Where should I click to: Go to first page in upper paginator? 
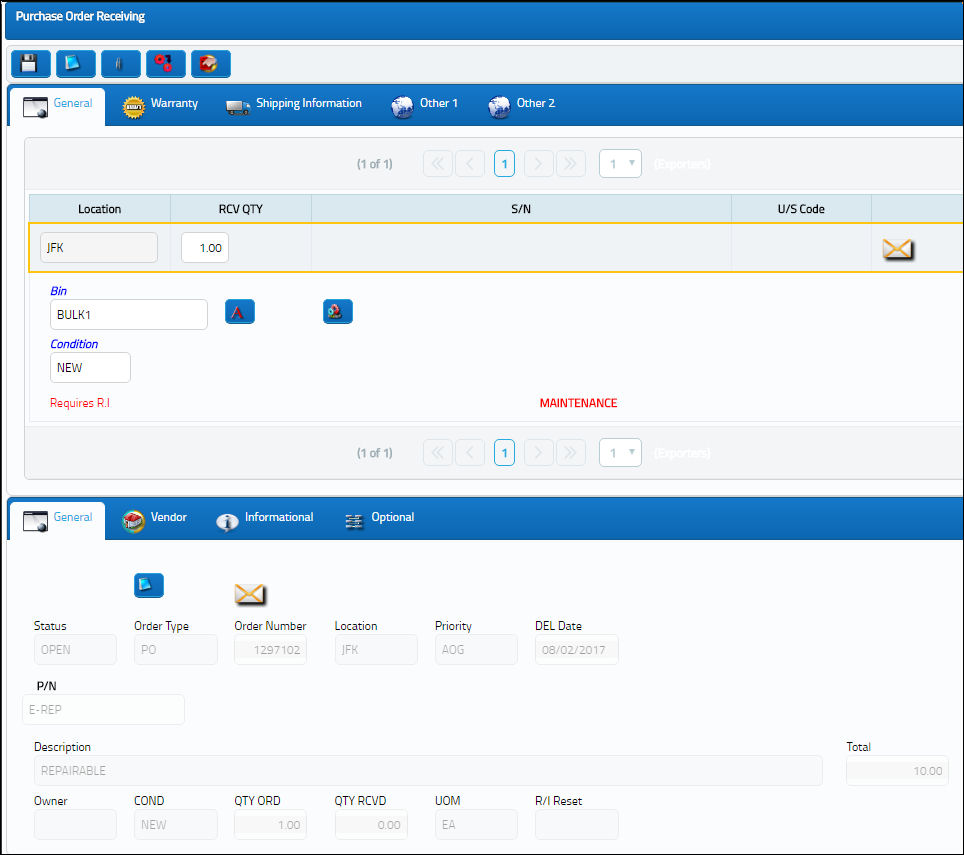click(438, 164)
